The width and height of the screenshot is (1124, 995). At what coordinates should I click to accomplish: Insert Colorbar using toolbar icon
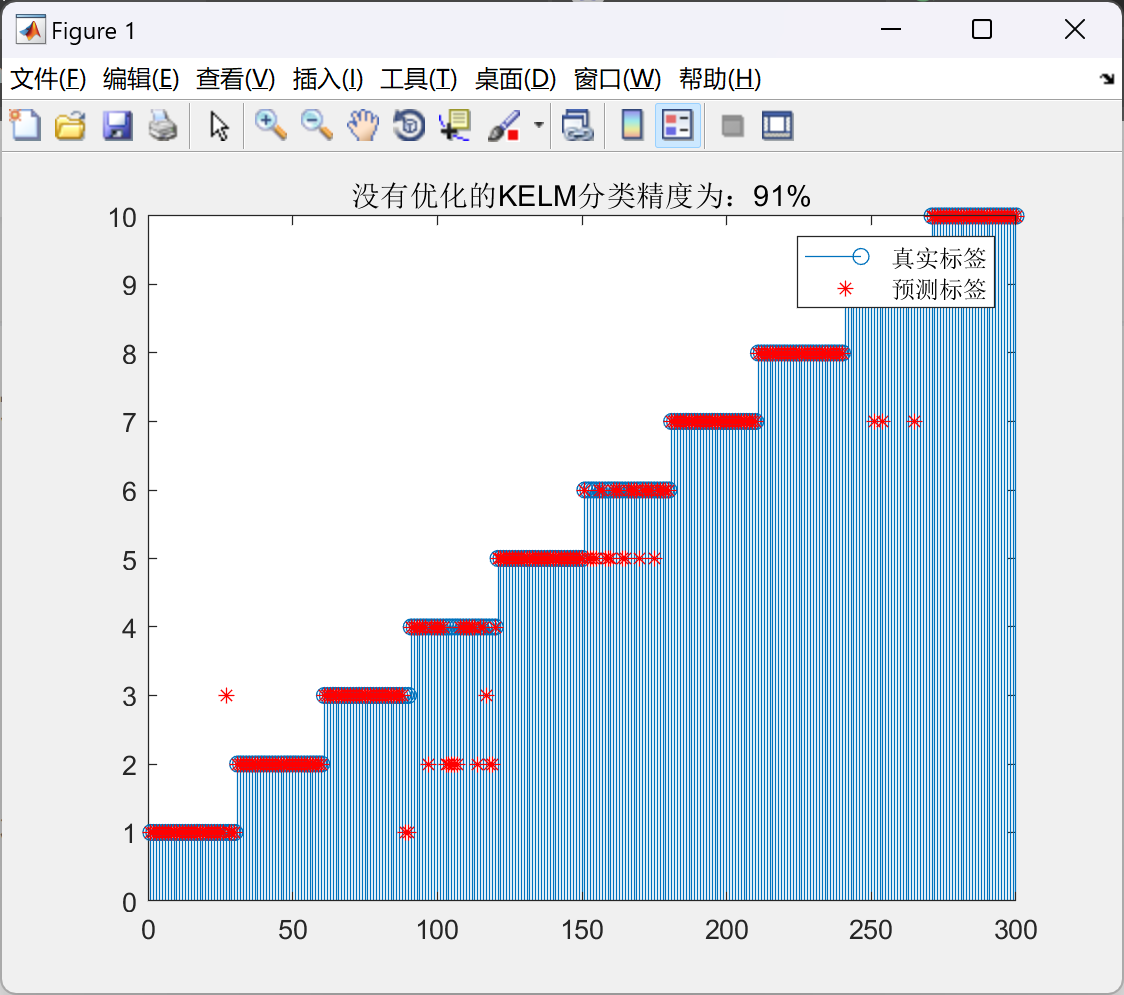[632, 125]
